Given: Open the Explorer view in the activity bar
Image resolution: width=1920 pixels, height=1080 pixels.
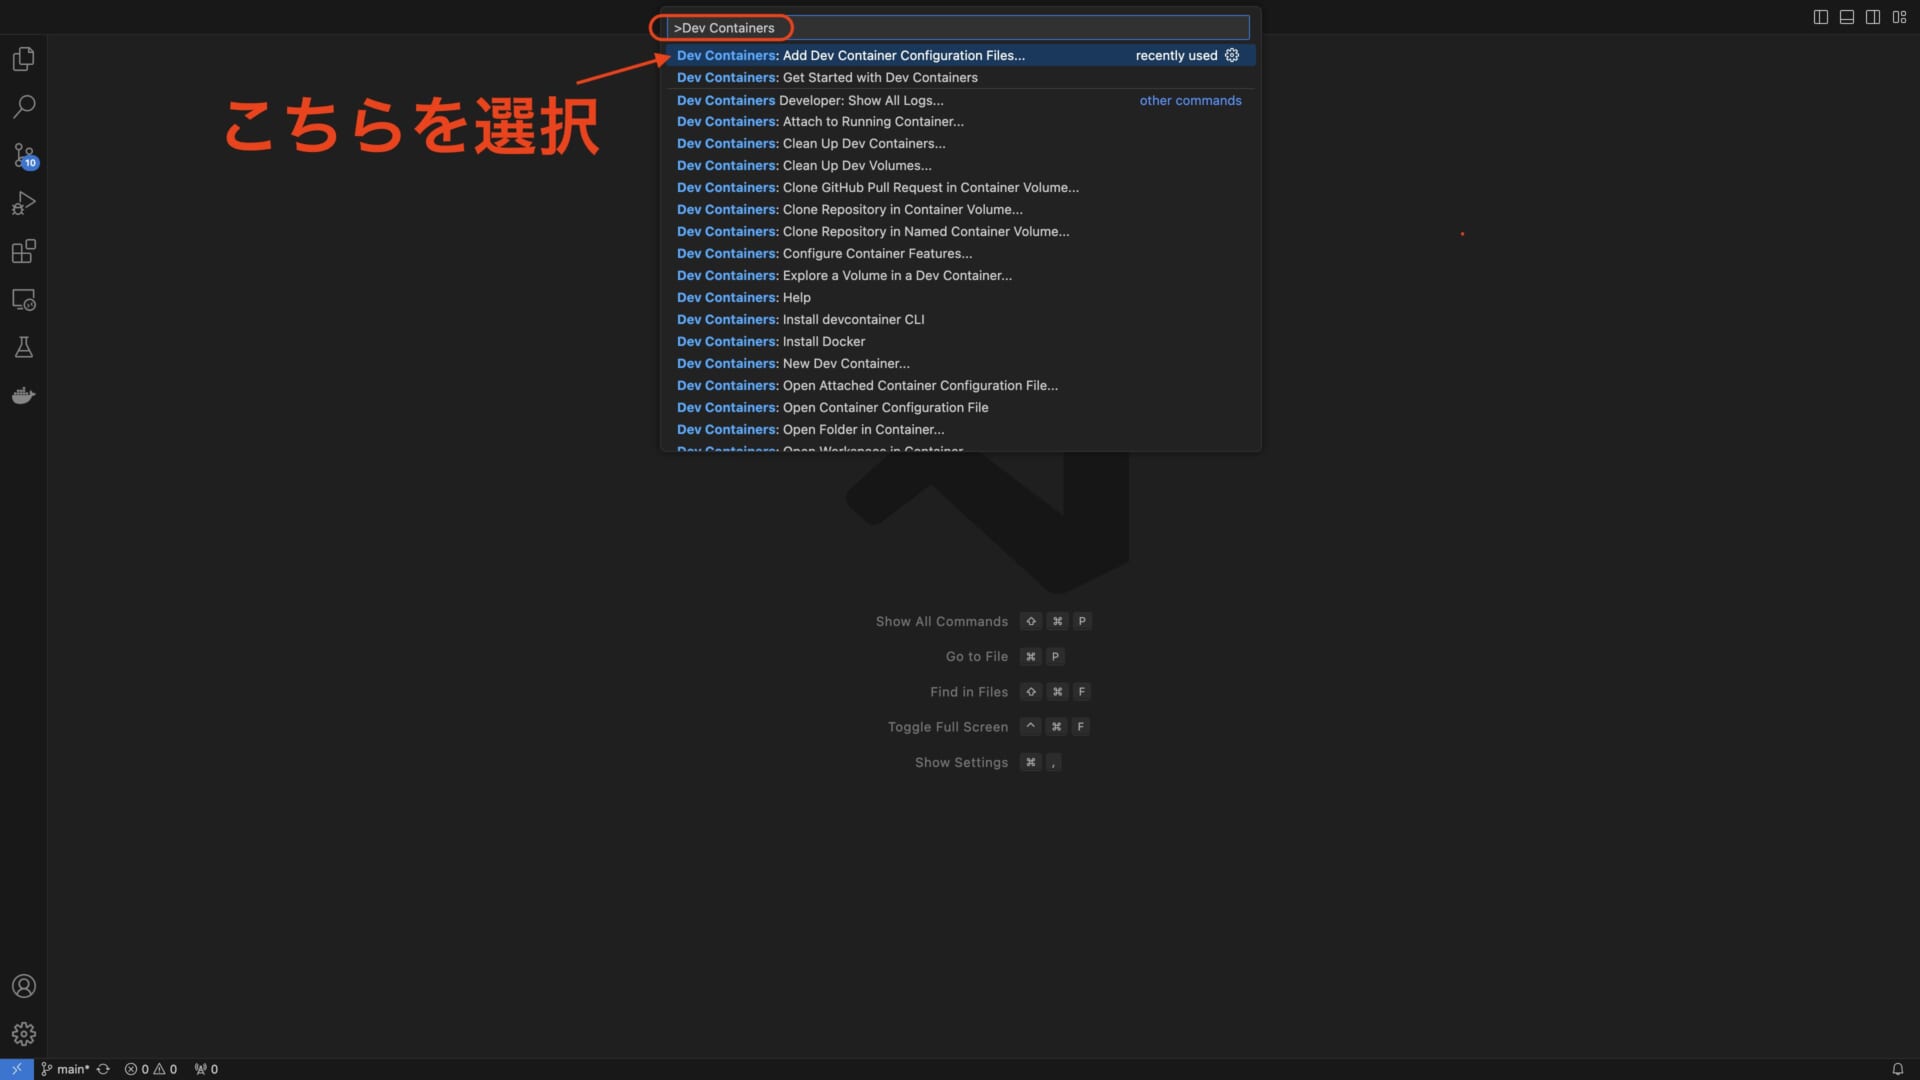Looking at the screenshot, I should (23, 59).
